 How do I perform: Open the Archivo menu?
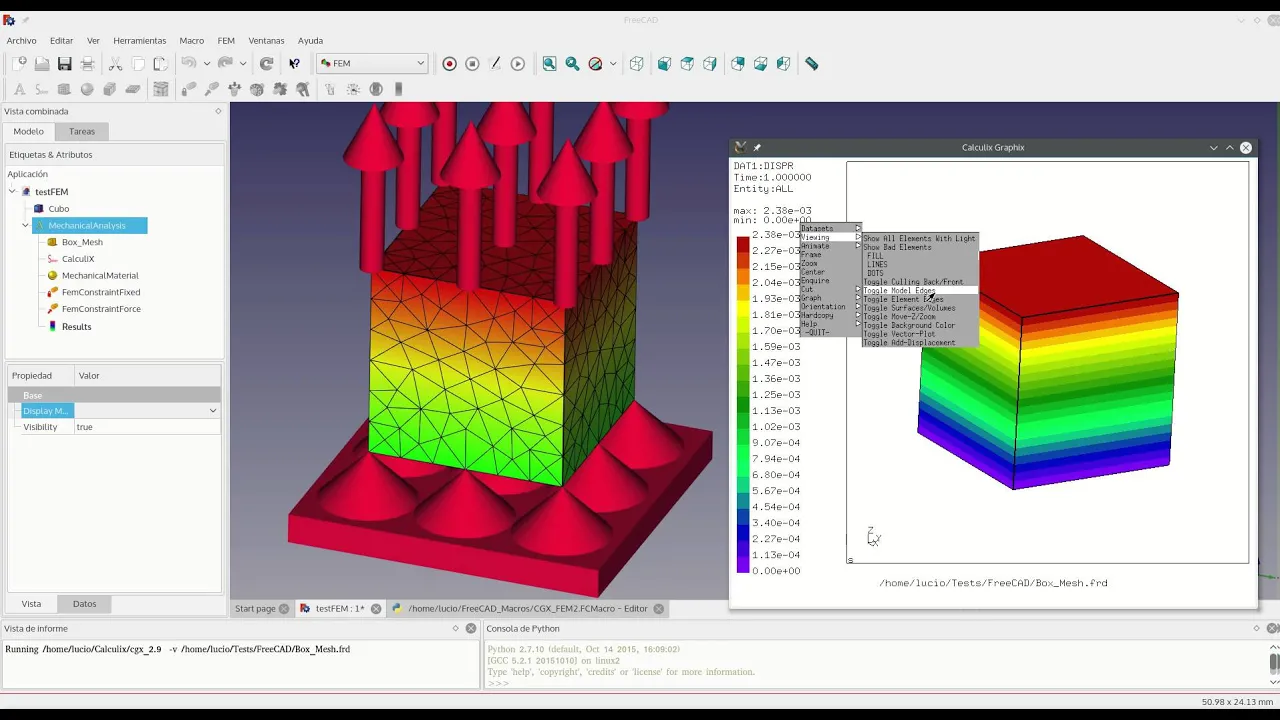pyautogui.click(x=21, y=41)
